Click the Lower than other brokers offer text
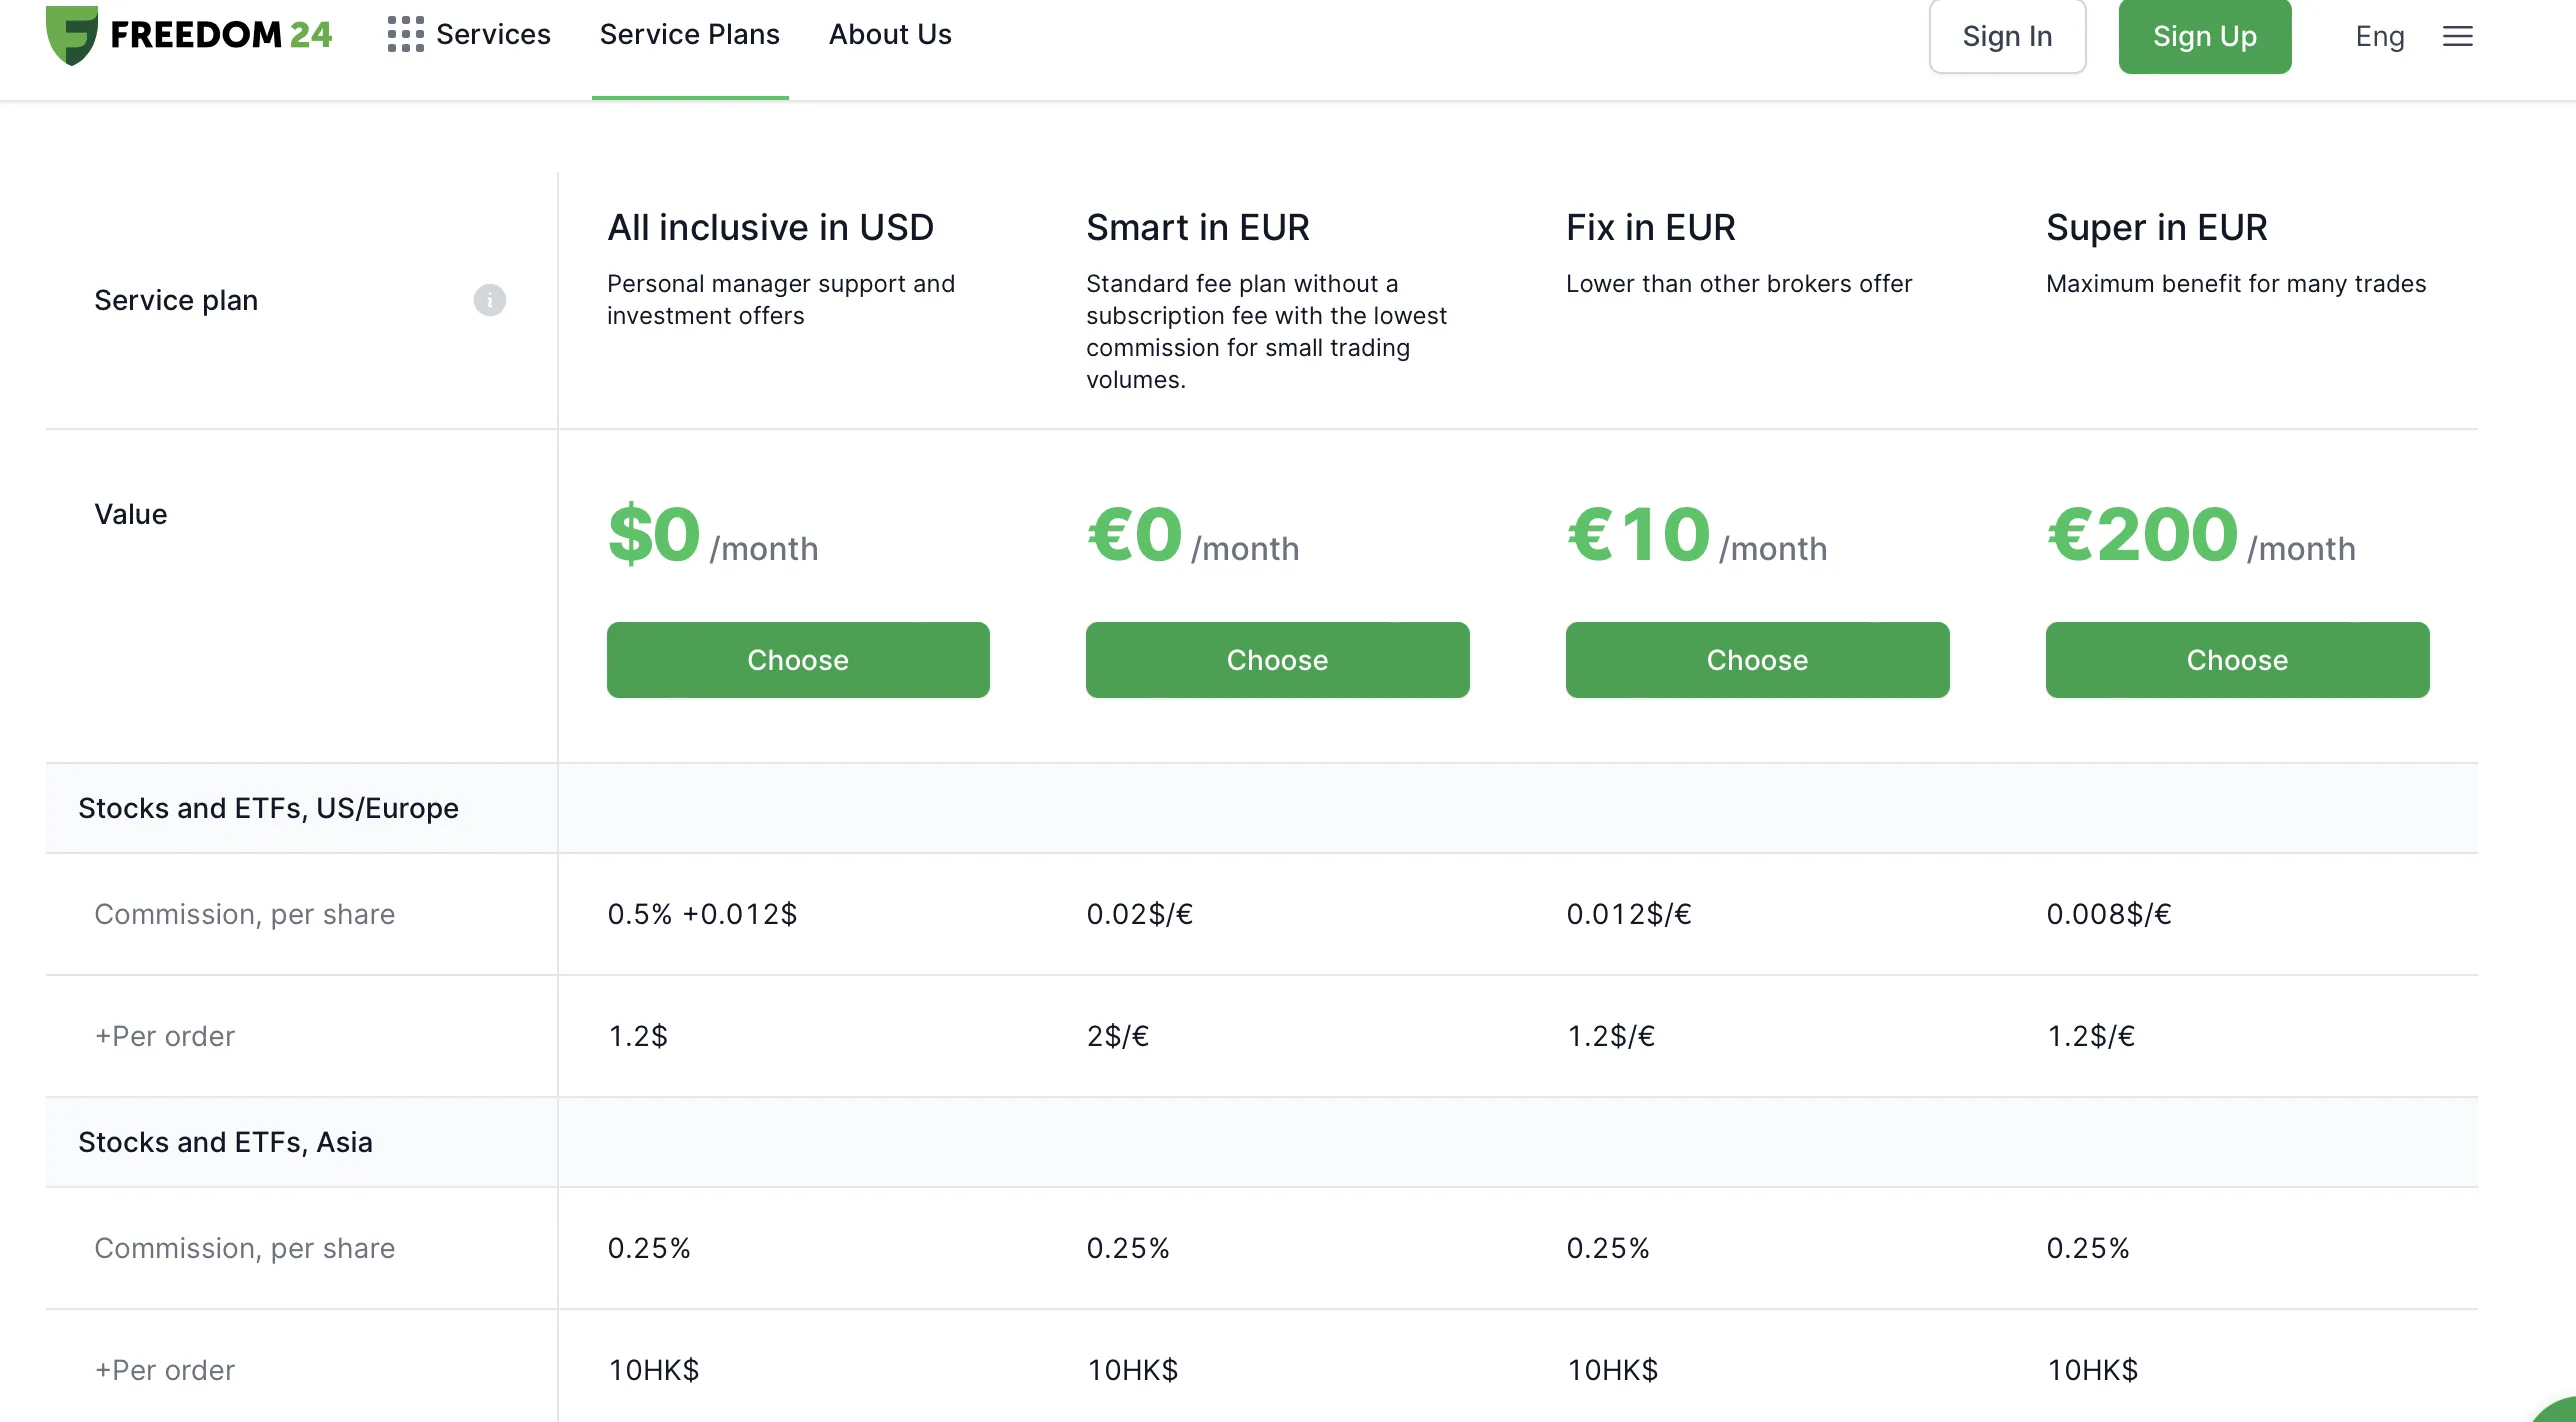Viewport: 2576px width, 1422px height. [1739, 284]
